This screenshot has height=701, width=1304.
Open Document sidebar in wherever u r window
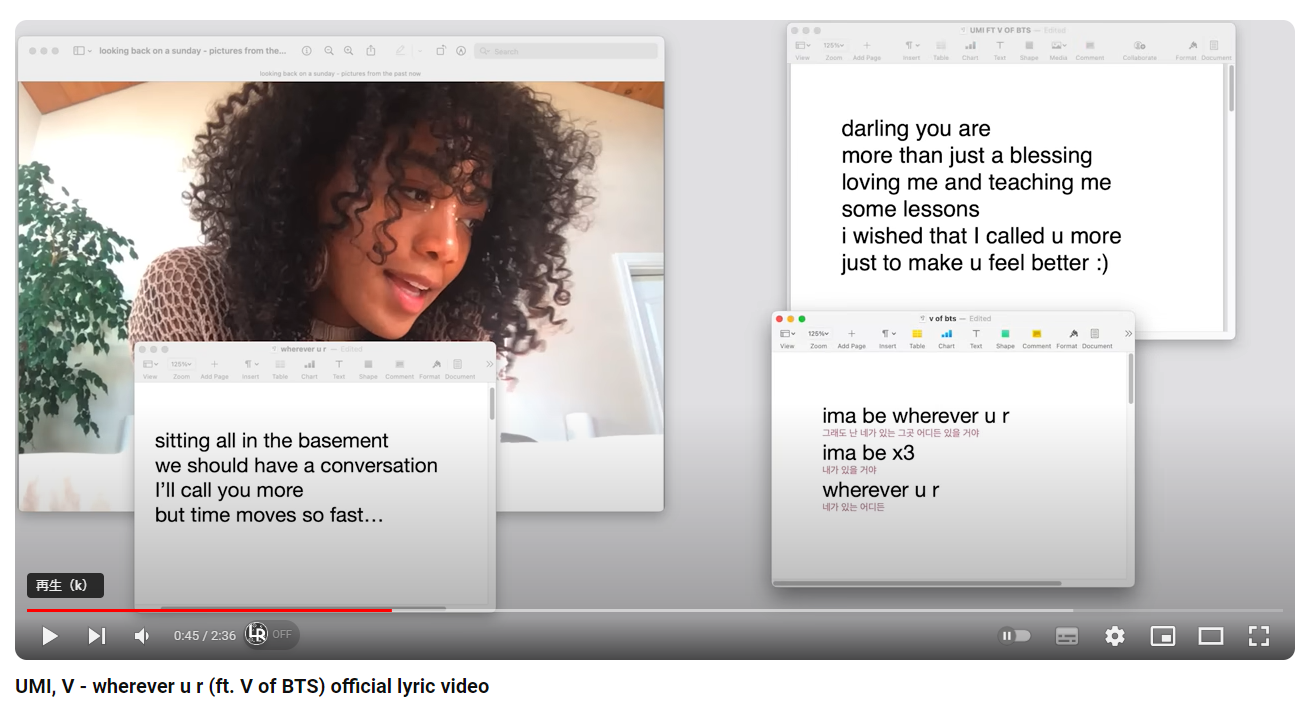[x=460, y=369]
